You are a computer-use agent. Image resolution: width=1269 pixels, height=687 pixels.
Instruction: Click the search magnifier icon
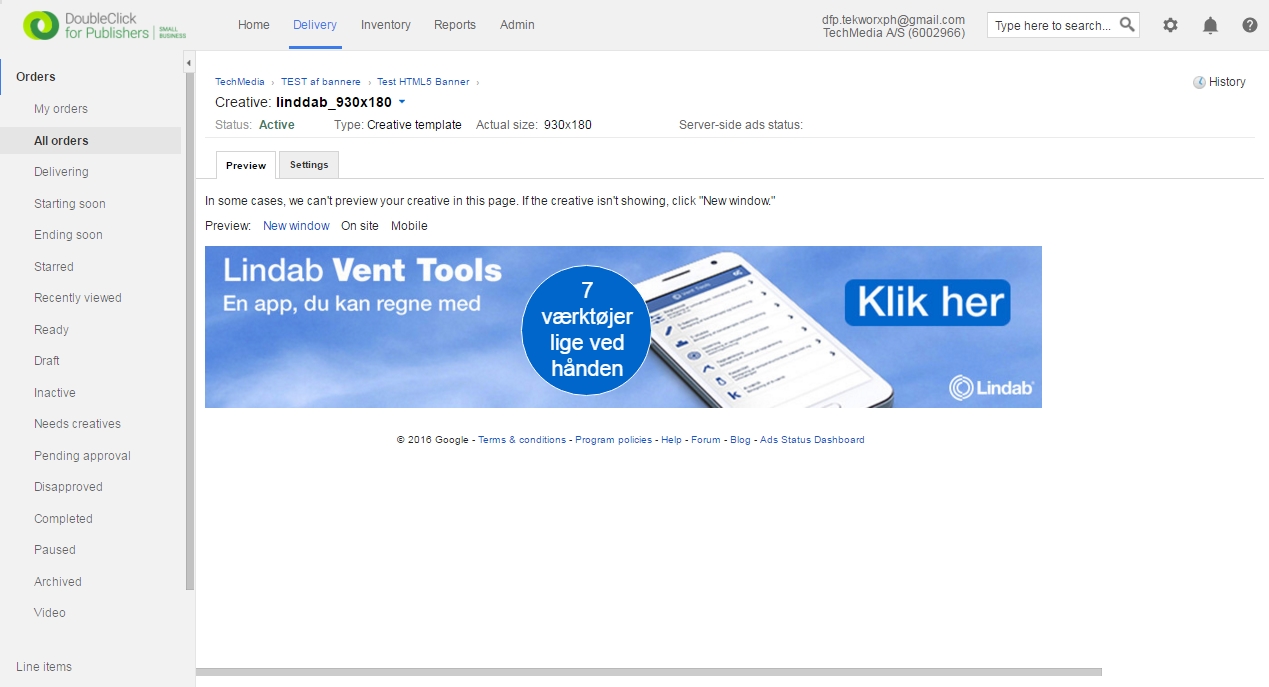(1127, 25)
